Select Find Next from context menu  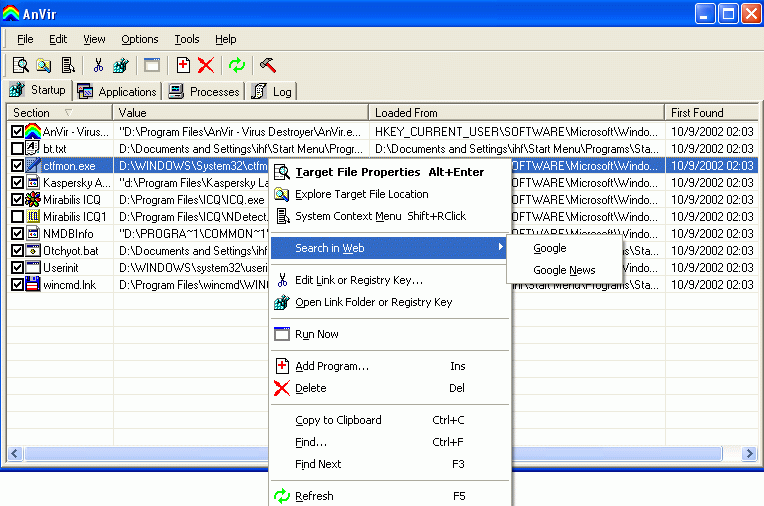pyautogui.click(x=389, y=464)
